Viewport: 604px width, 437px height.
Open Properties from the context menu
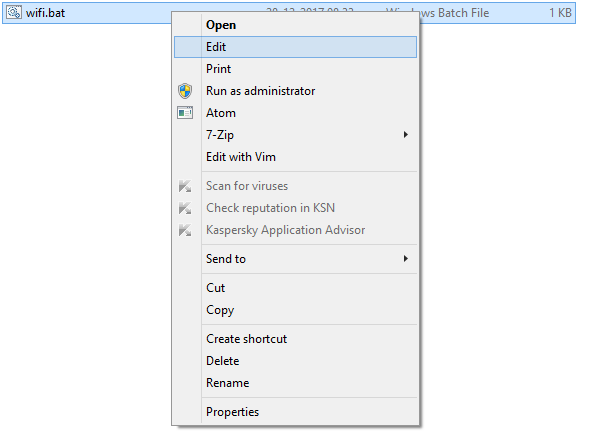(295, 412)
